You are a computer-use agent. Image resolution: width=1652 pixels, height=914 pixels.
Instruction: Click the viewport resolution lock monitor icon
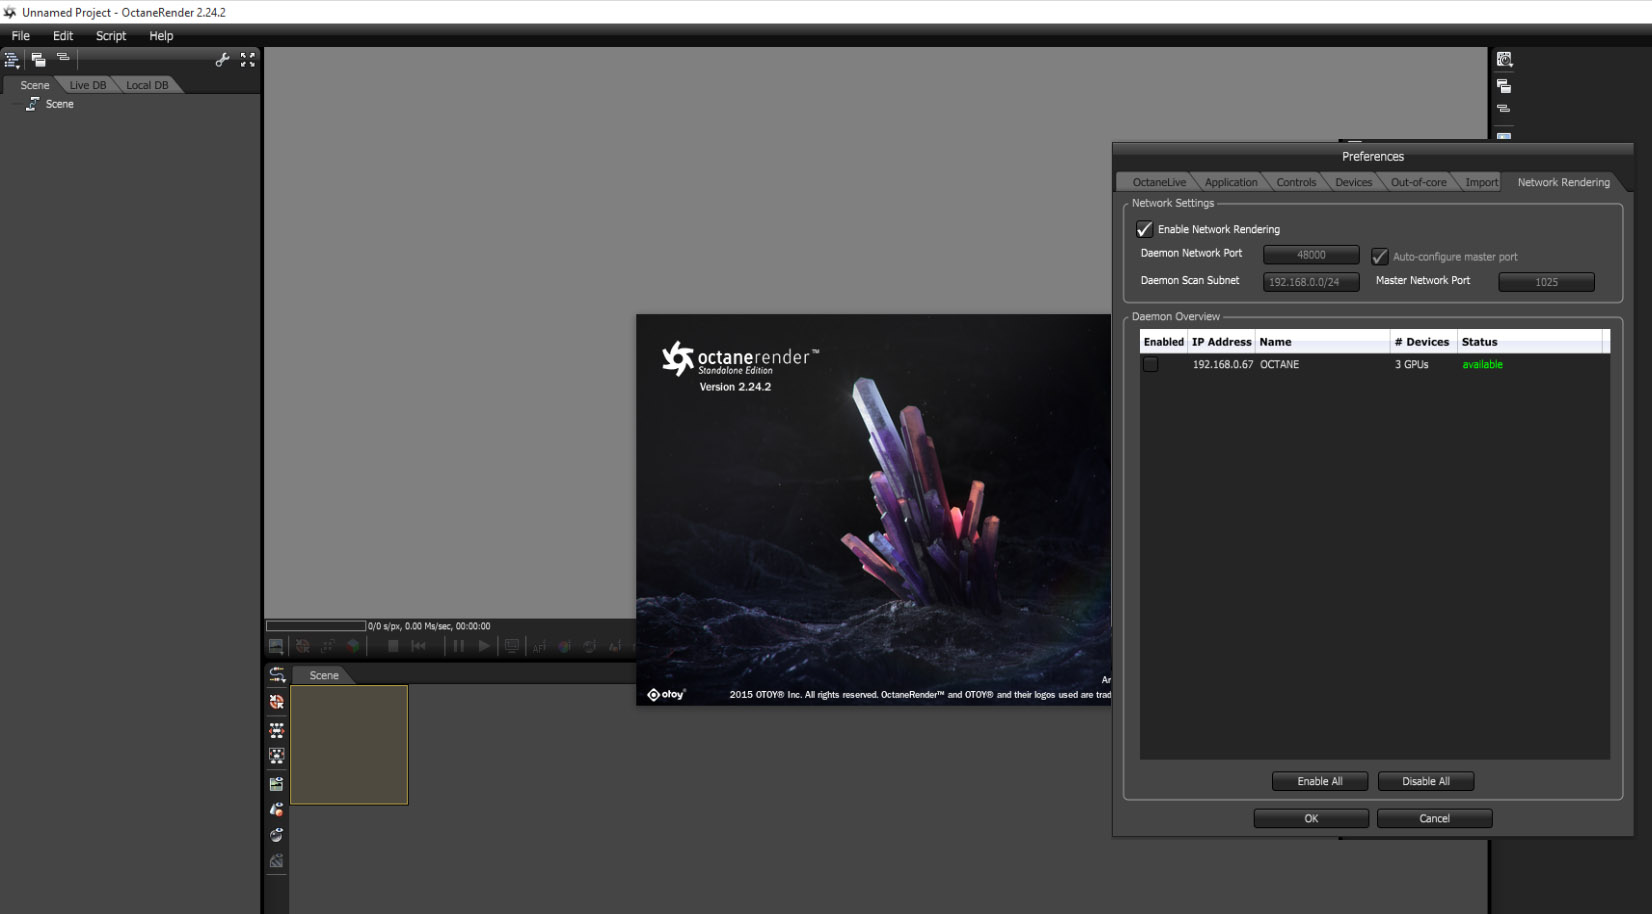click(512, 646)
